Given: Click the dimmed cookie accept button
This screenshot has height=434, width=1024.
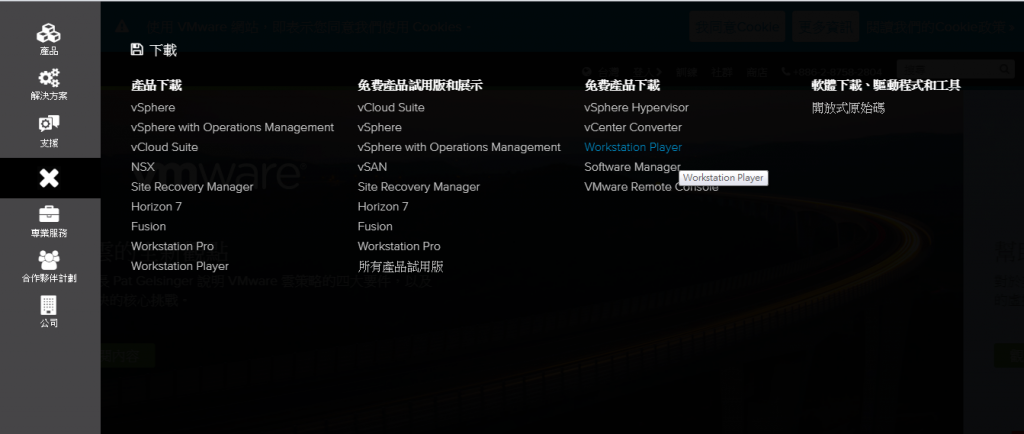Looking at the screenshot, I should click(x=737, y=27).
